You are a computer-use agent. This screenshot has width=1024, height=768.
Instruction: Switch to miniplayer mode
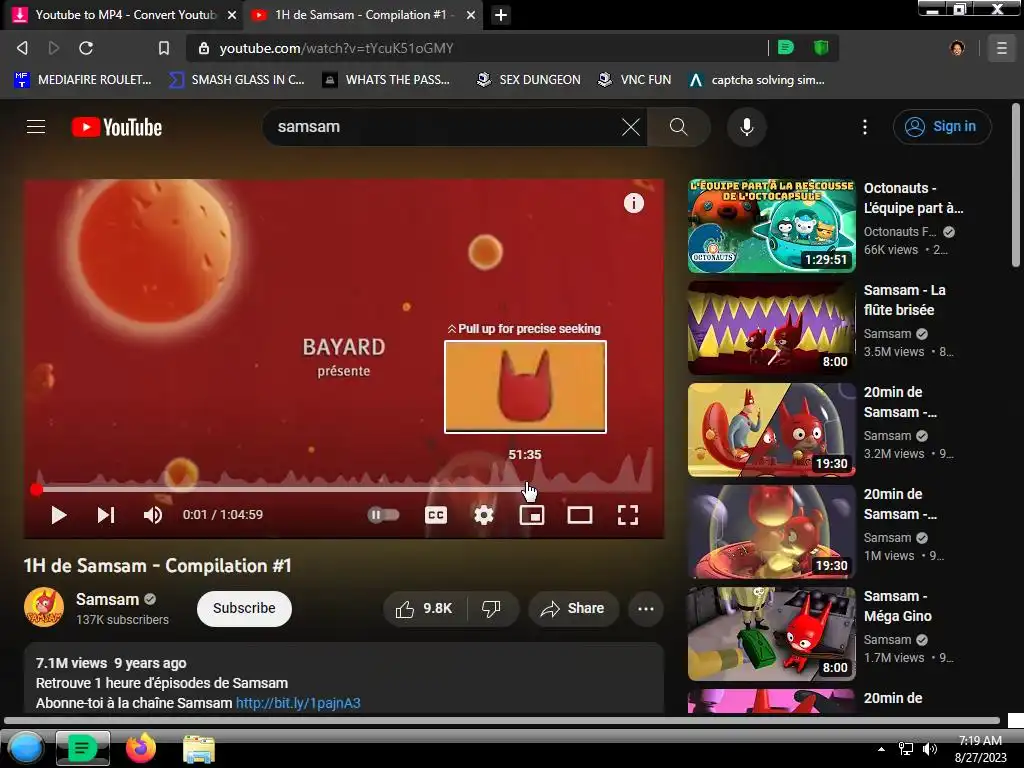(x=532, y=515)
